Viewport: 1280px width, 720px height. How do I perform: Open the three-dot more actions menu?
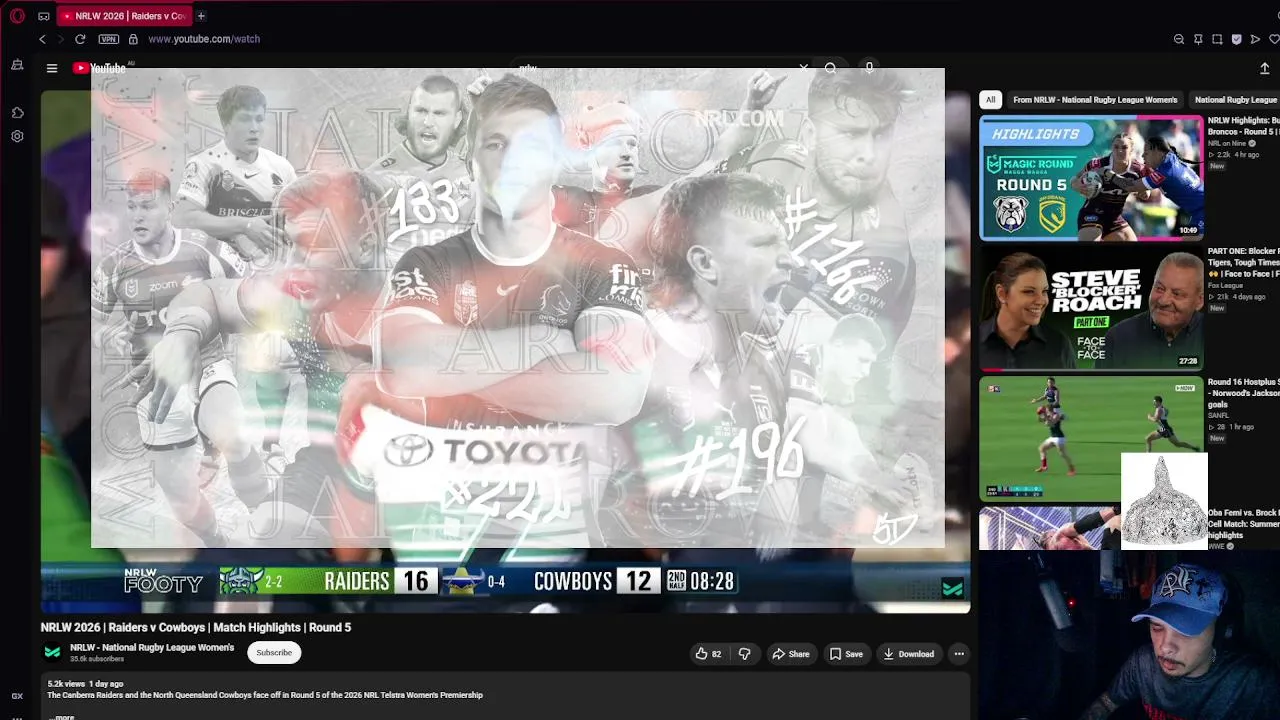959,654
